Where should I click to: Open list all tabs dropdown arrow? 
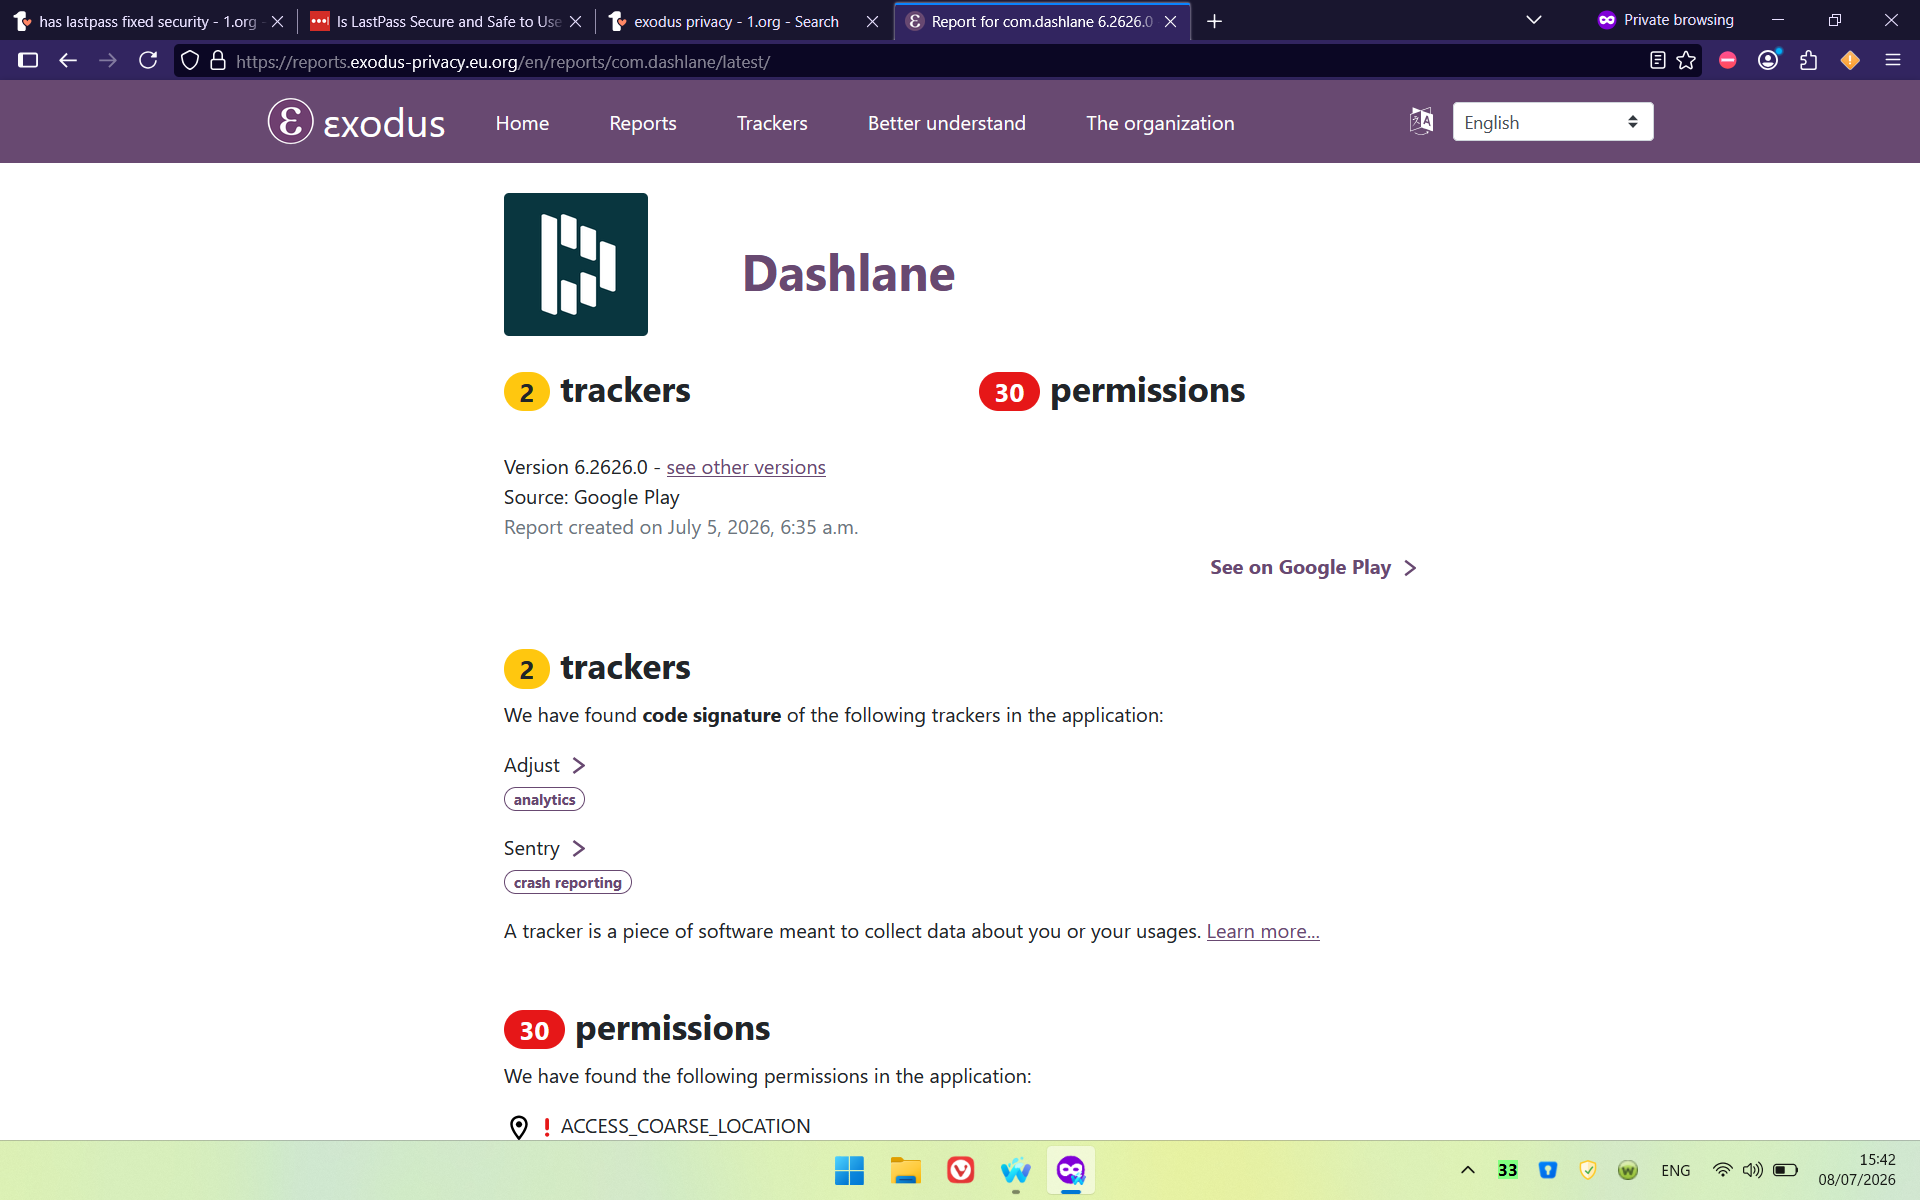tap(1533, 20)
